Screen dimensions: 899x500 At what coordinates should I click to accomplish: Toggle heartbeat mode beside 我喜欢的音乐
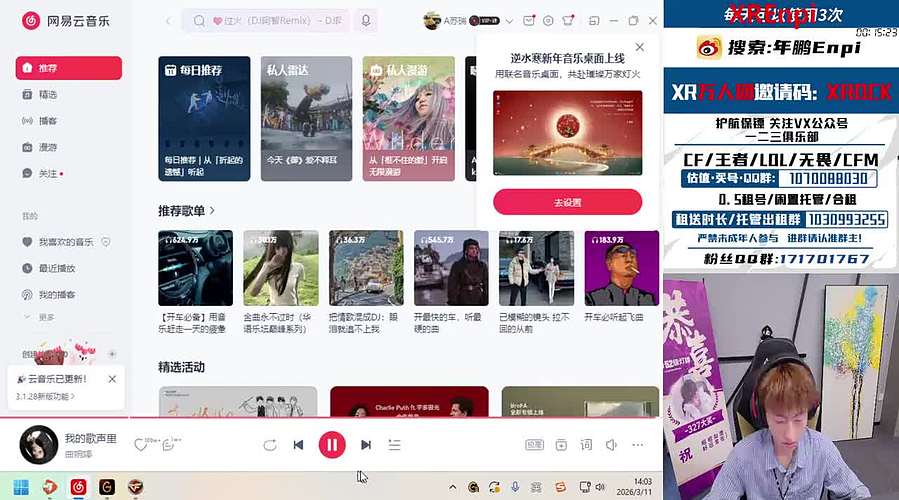pyautogui.click(x=106, y=242)
